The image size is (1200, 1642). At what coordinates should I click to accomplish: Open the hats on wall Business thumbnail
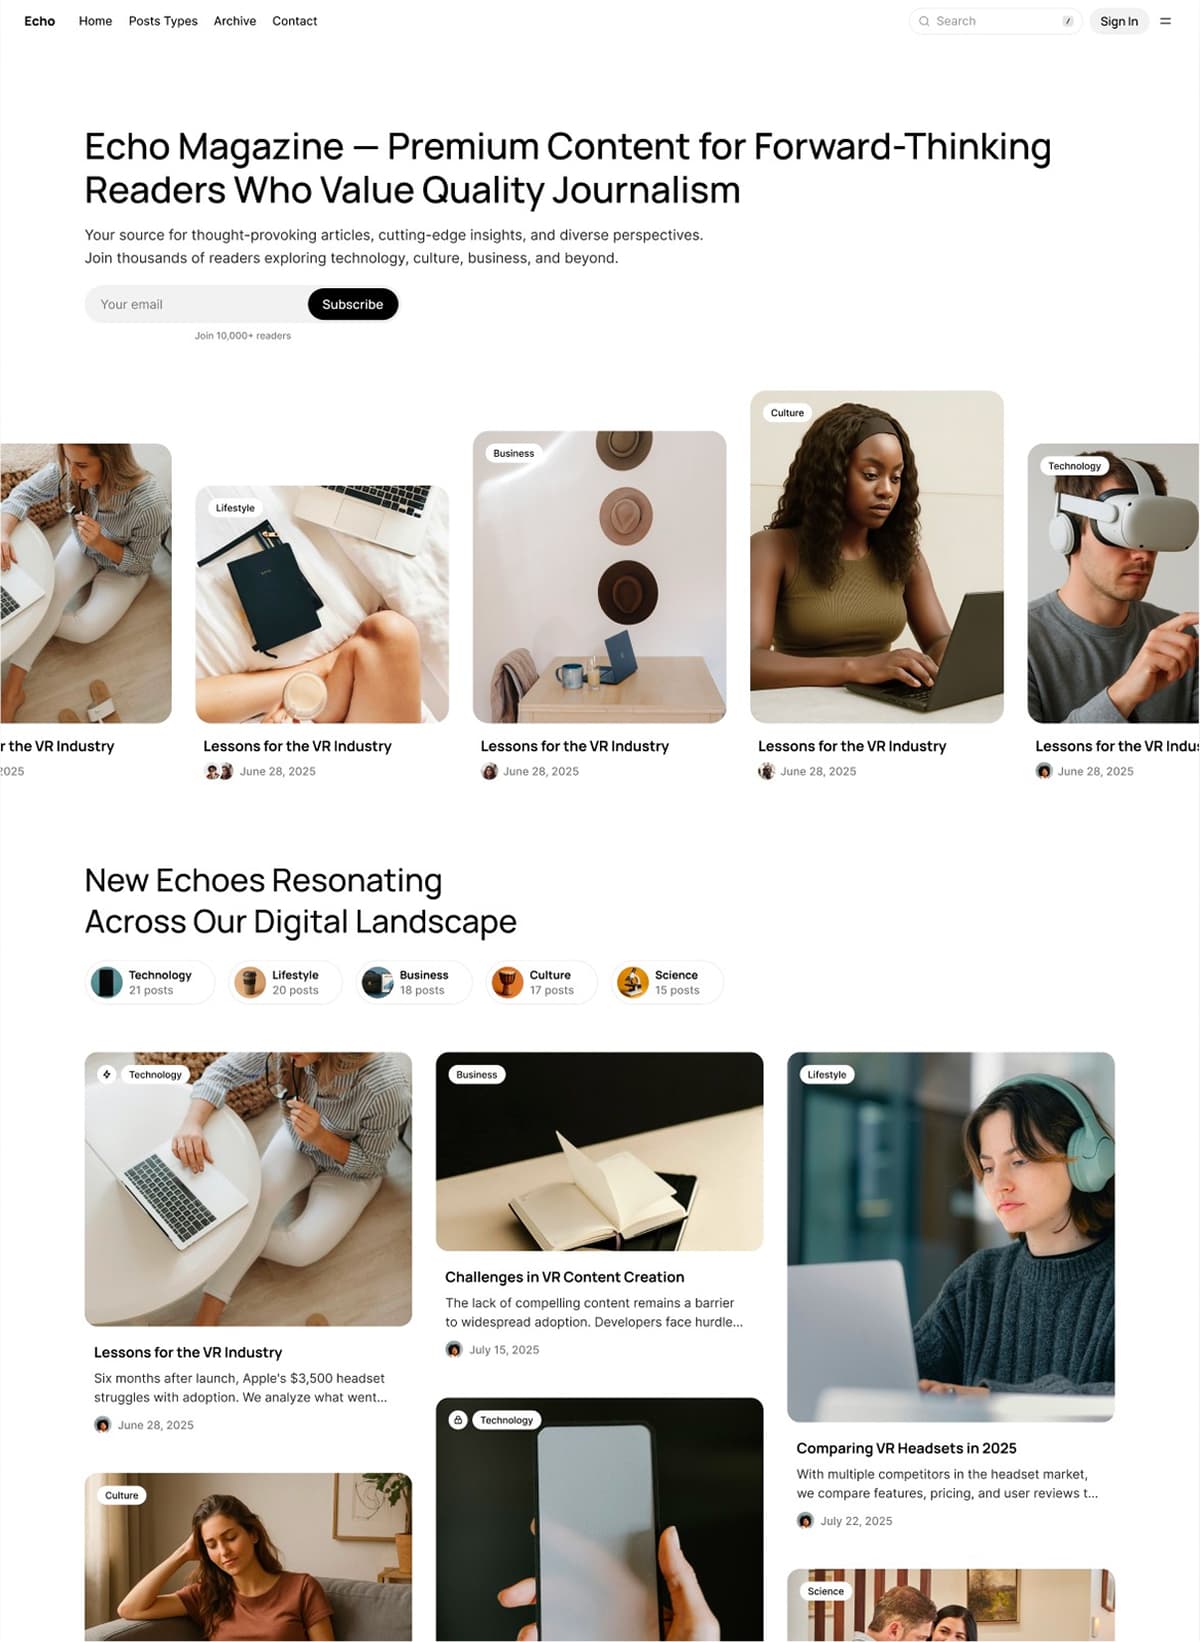point(599,577)
